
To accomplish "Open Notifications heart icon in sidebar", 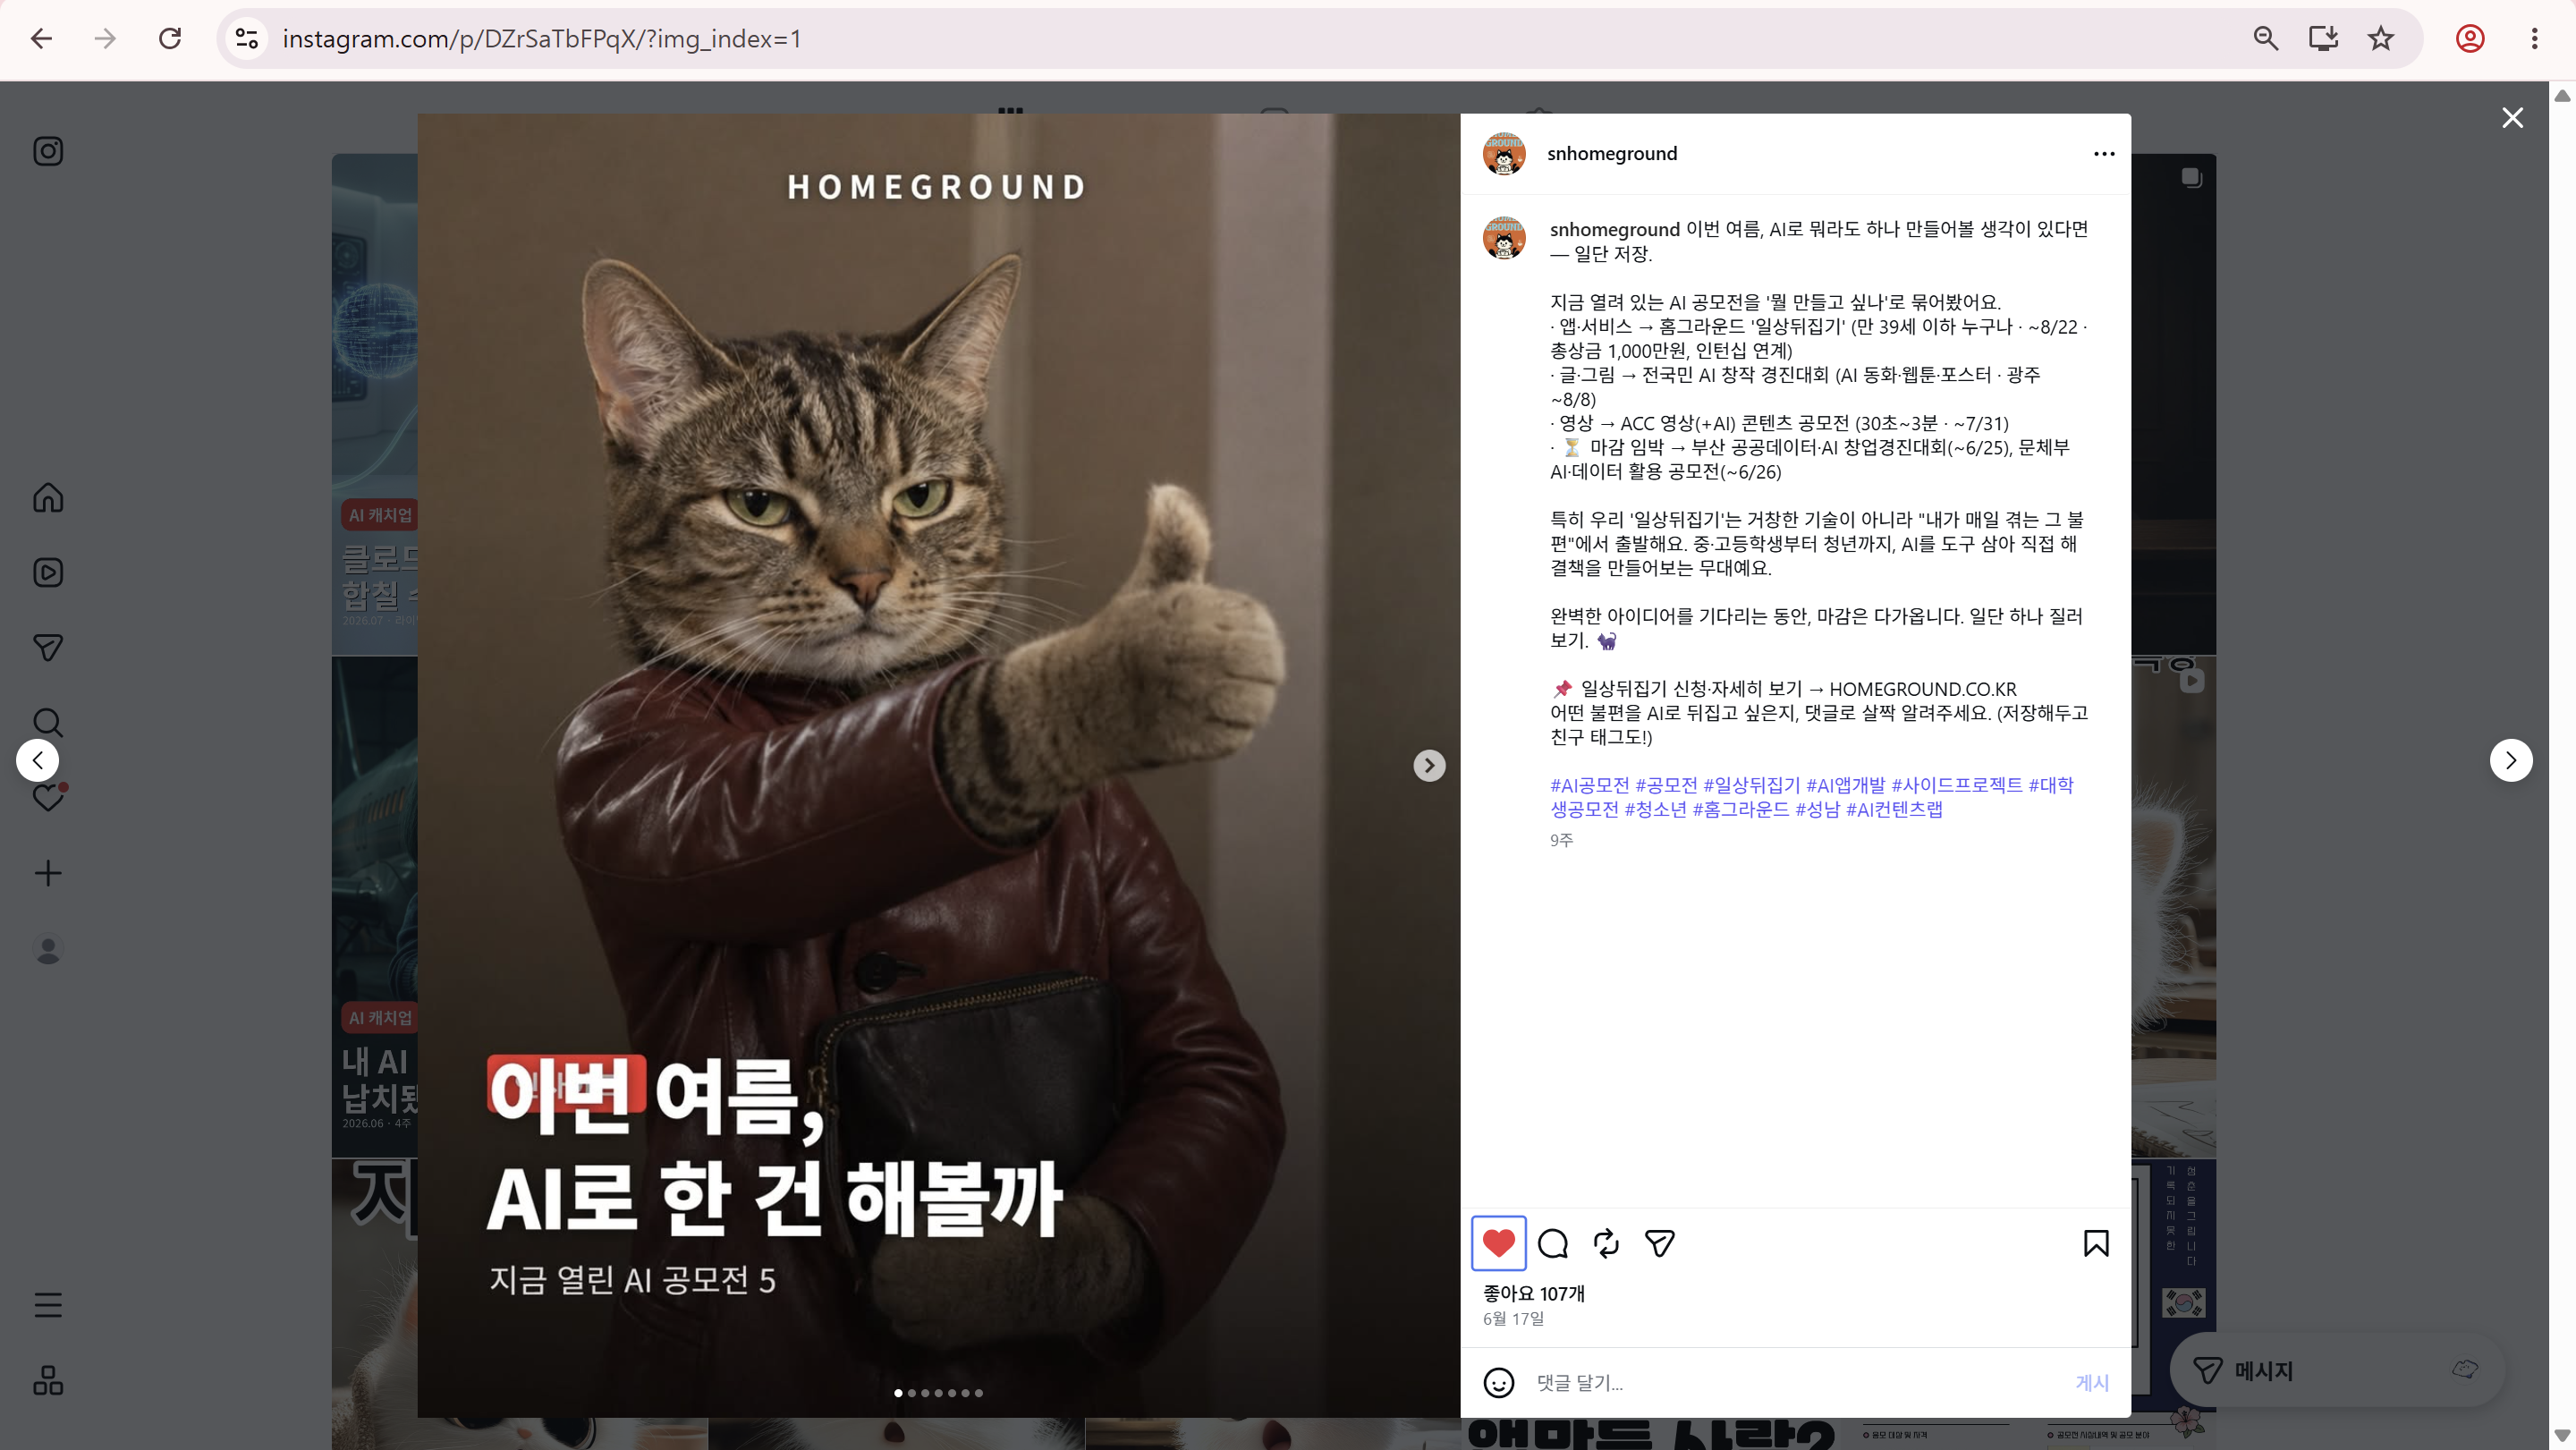I will 48,797.
